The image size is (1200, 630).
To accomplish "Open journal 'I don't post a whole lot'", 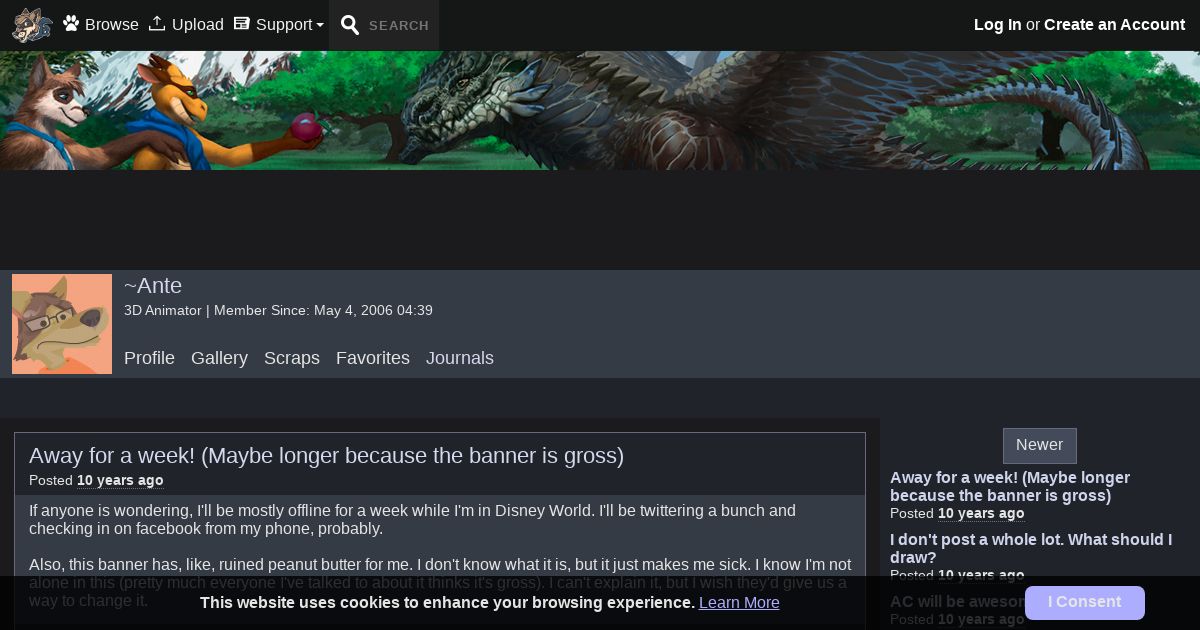I will (1031, 548).
